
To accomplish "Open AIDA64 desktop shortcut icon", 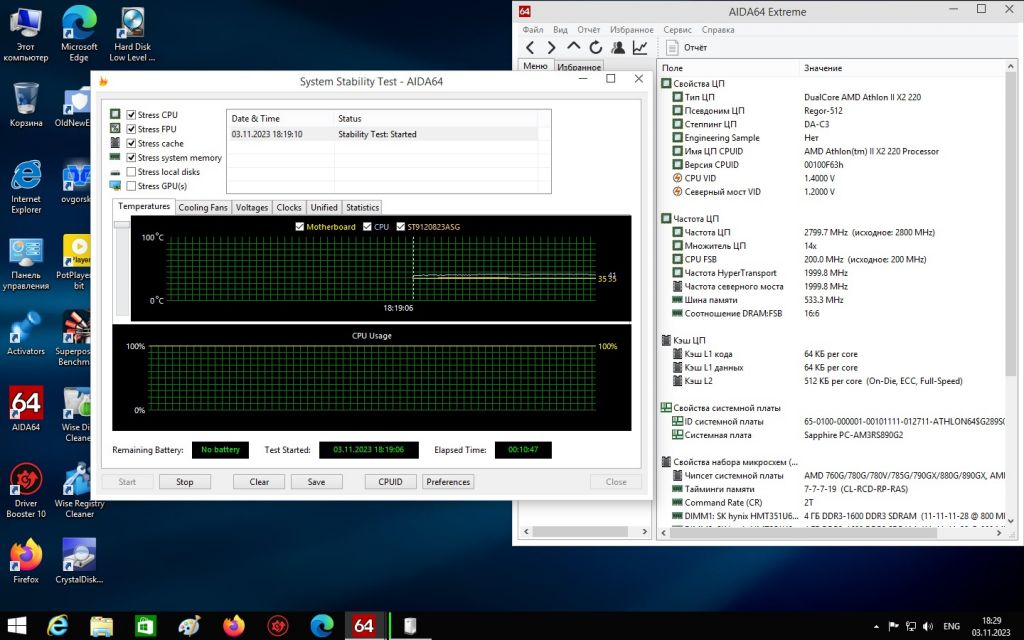I will 26,409.
